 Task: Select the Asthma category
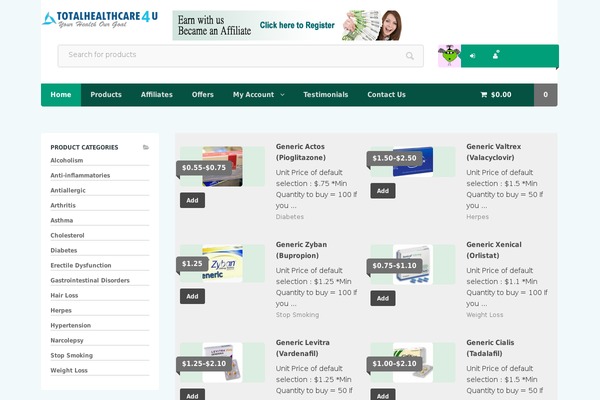tap(62, 220)
